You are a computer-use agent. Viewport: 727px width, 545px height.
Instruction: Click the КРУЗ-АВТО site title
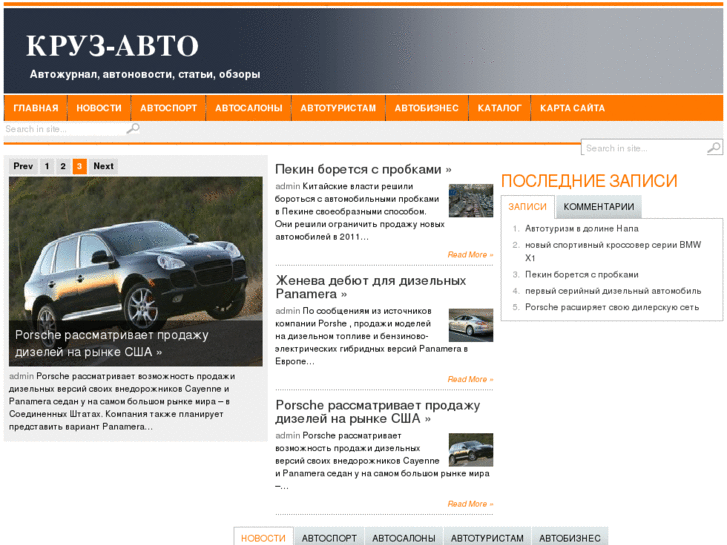click(x=112, y=45)
